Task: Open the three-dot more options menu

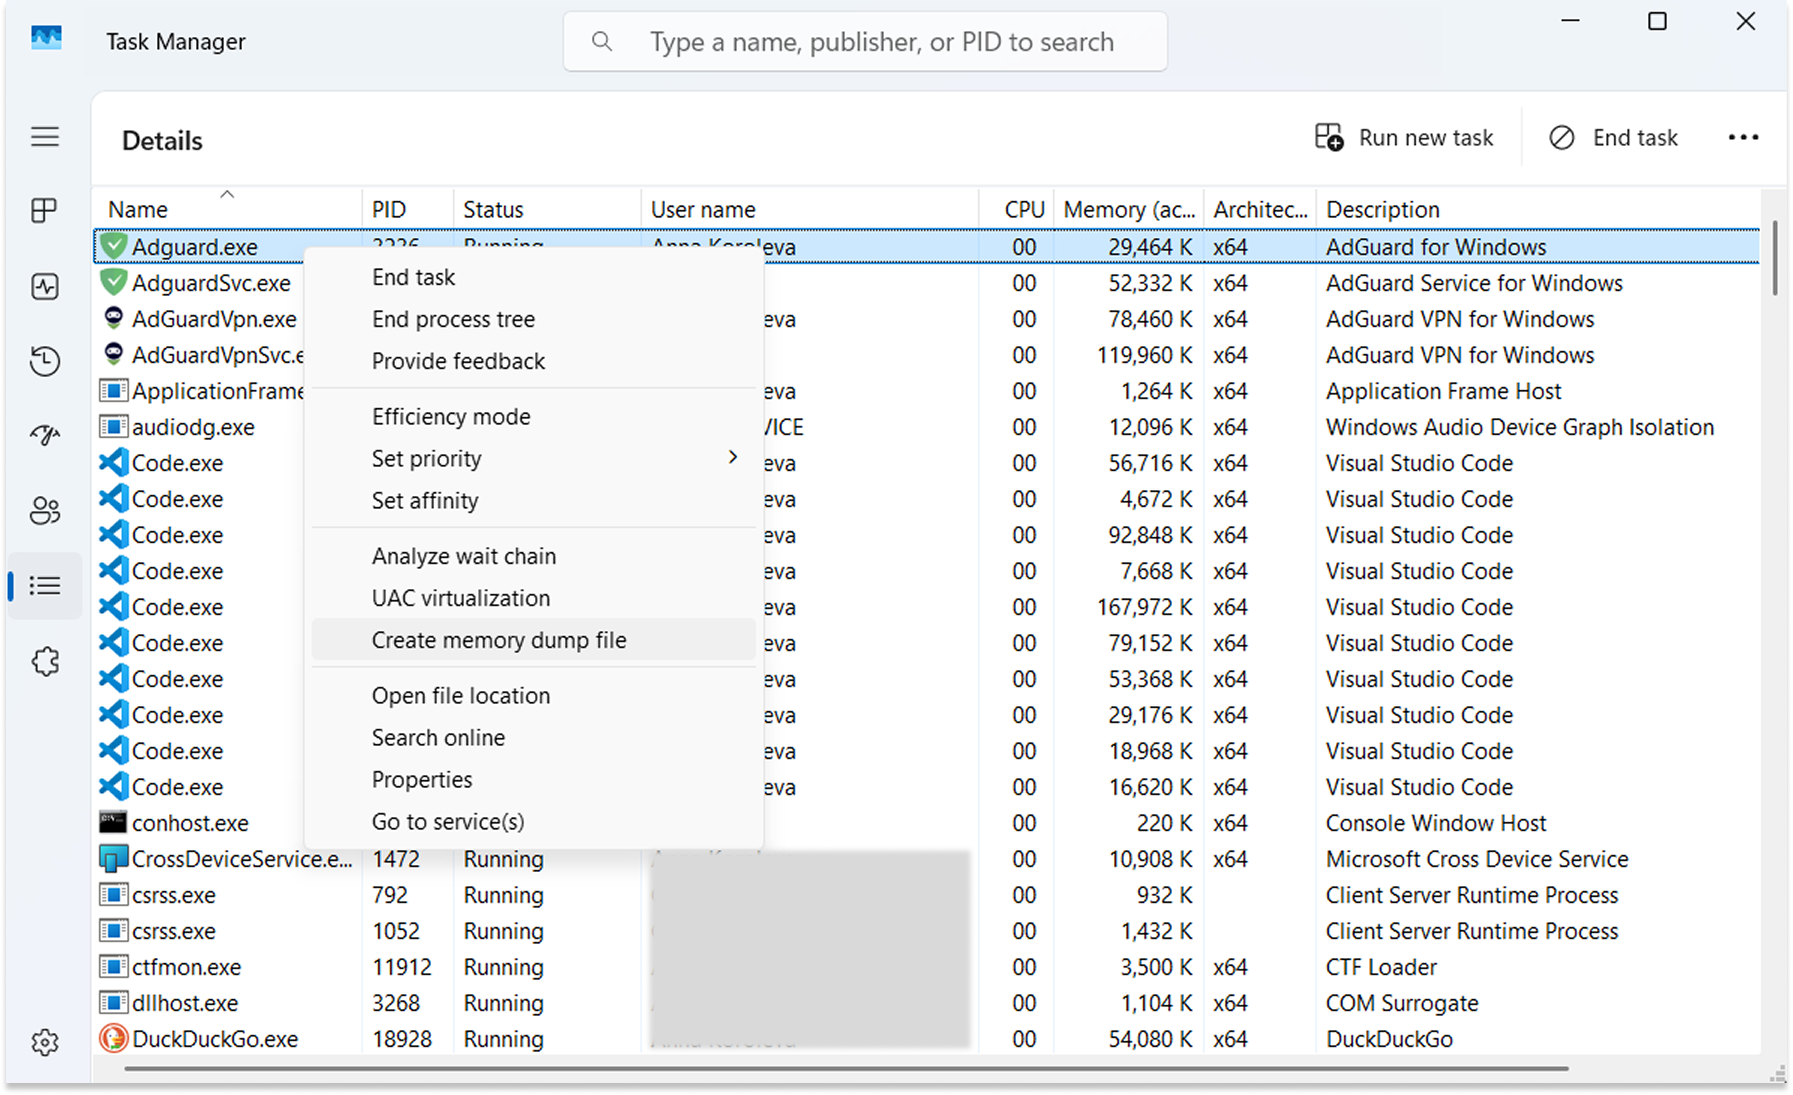Action: pos(1743,137)
